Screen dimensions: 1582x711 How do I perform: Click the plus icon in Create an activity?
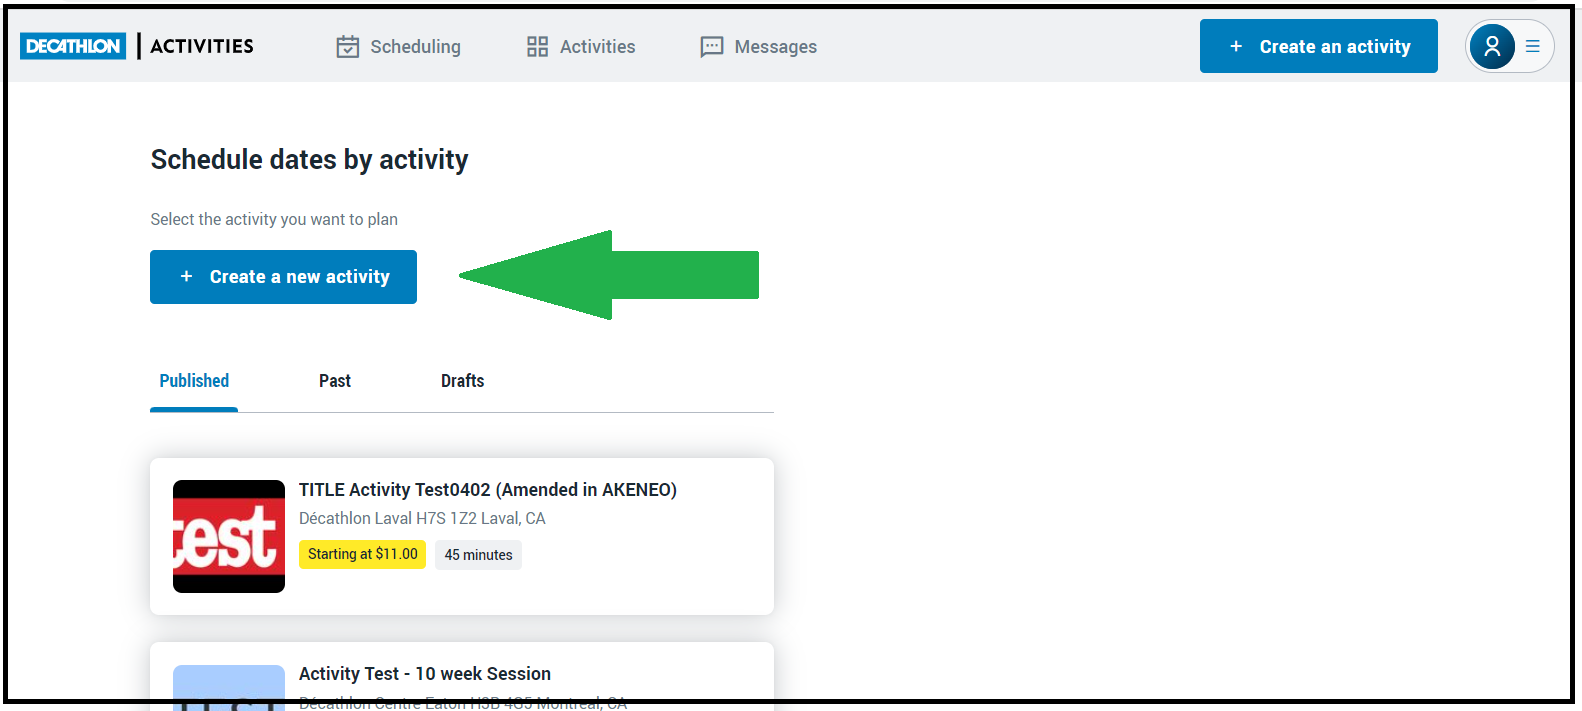1236,46
